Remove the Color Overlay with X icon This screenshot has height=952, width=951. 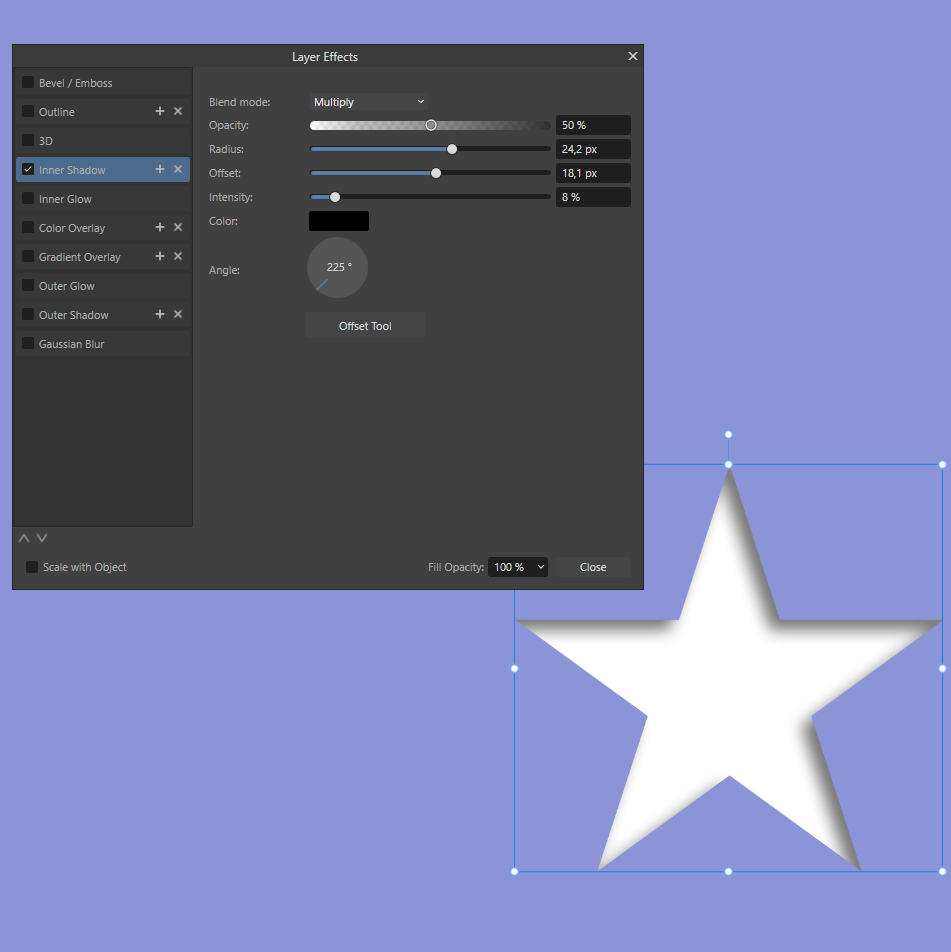pos(178,227)
